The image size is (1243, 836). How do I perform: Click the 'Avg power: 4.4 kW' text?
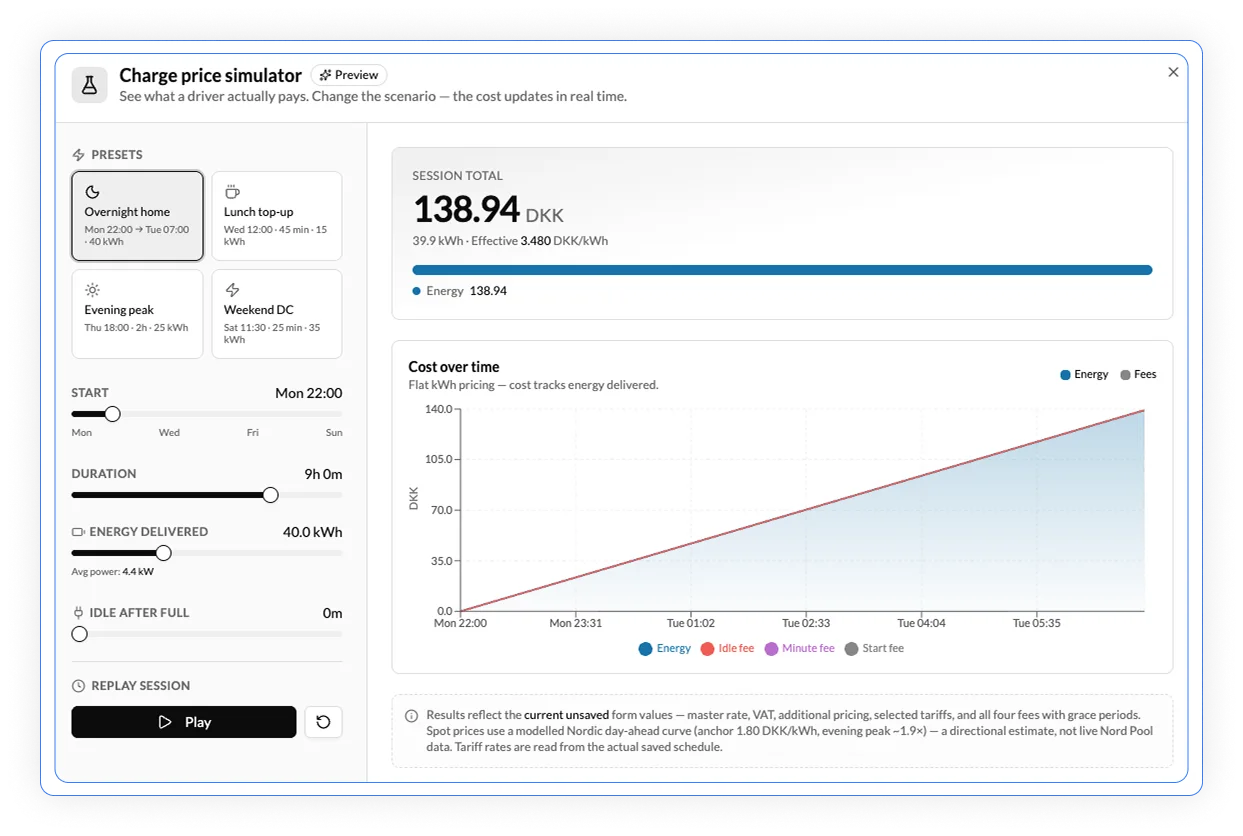point(112,572)
